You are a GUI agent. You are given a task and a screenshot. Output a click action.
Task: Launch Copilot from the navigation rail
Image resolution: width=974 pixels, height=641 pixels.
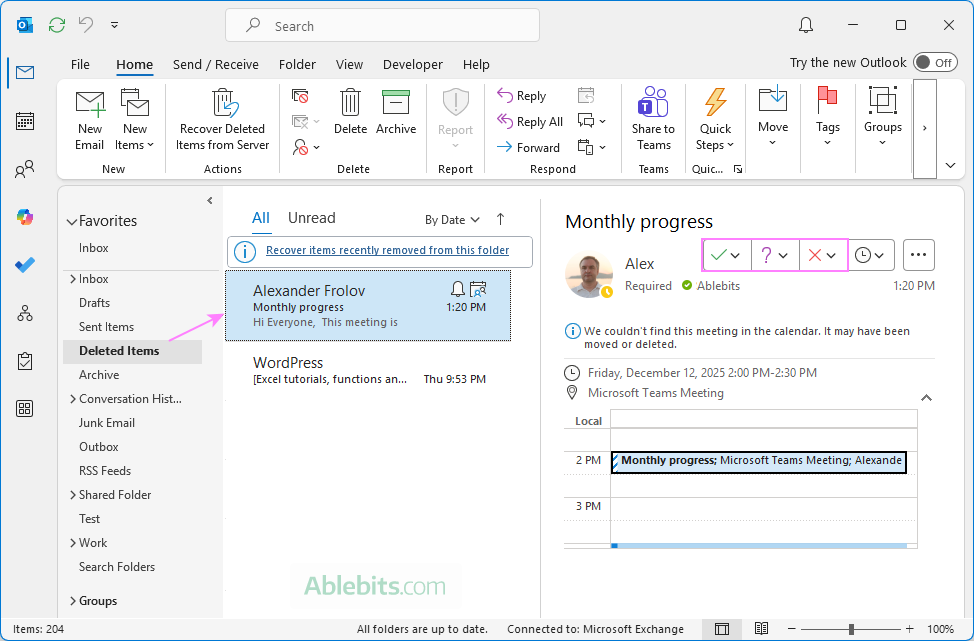coord(25,217)
